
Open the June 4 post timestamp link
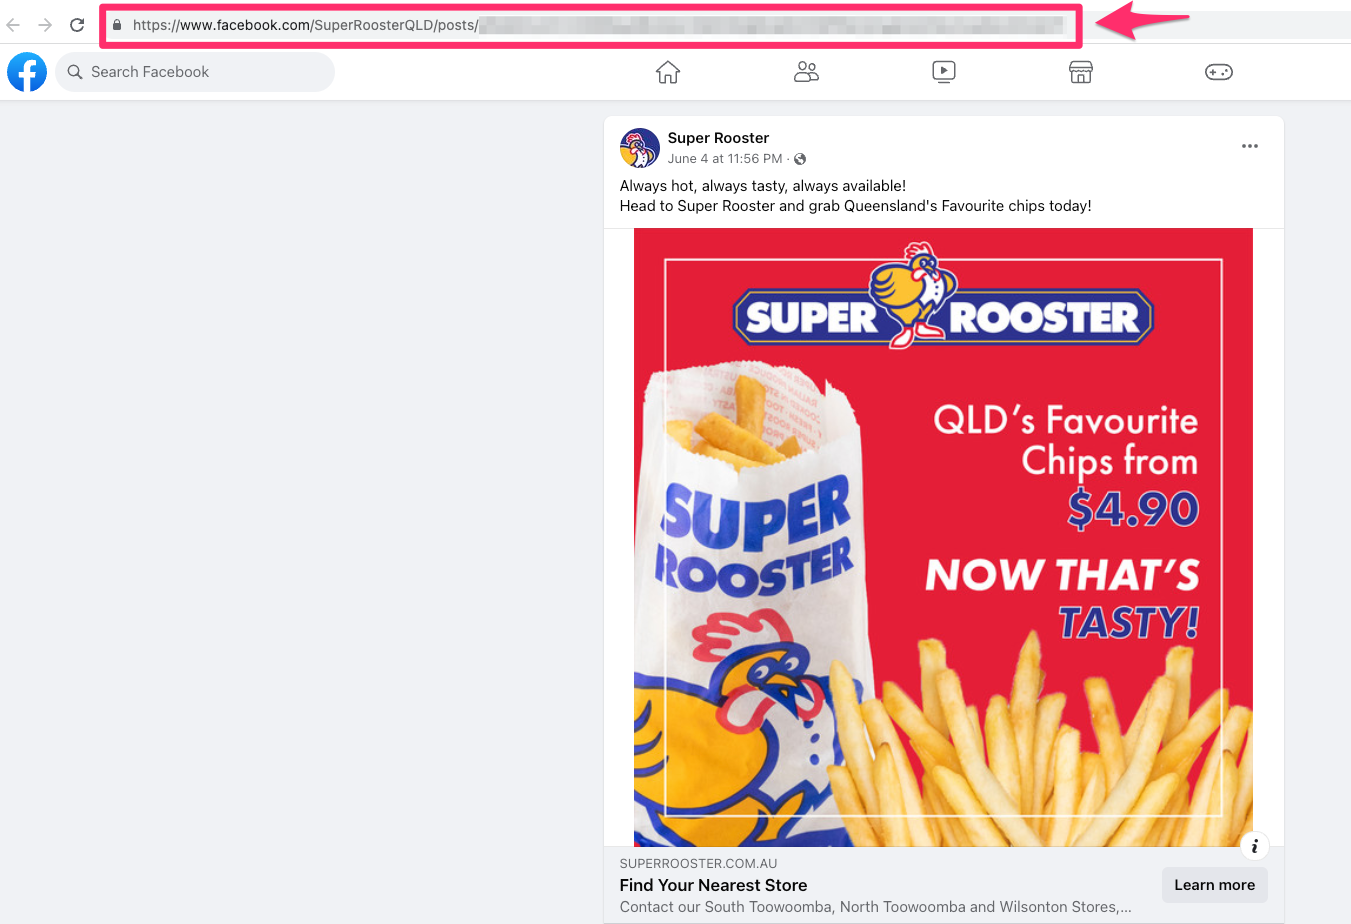725,159
